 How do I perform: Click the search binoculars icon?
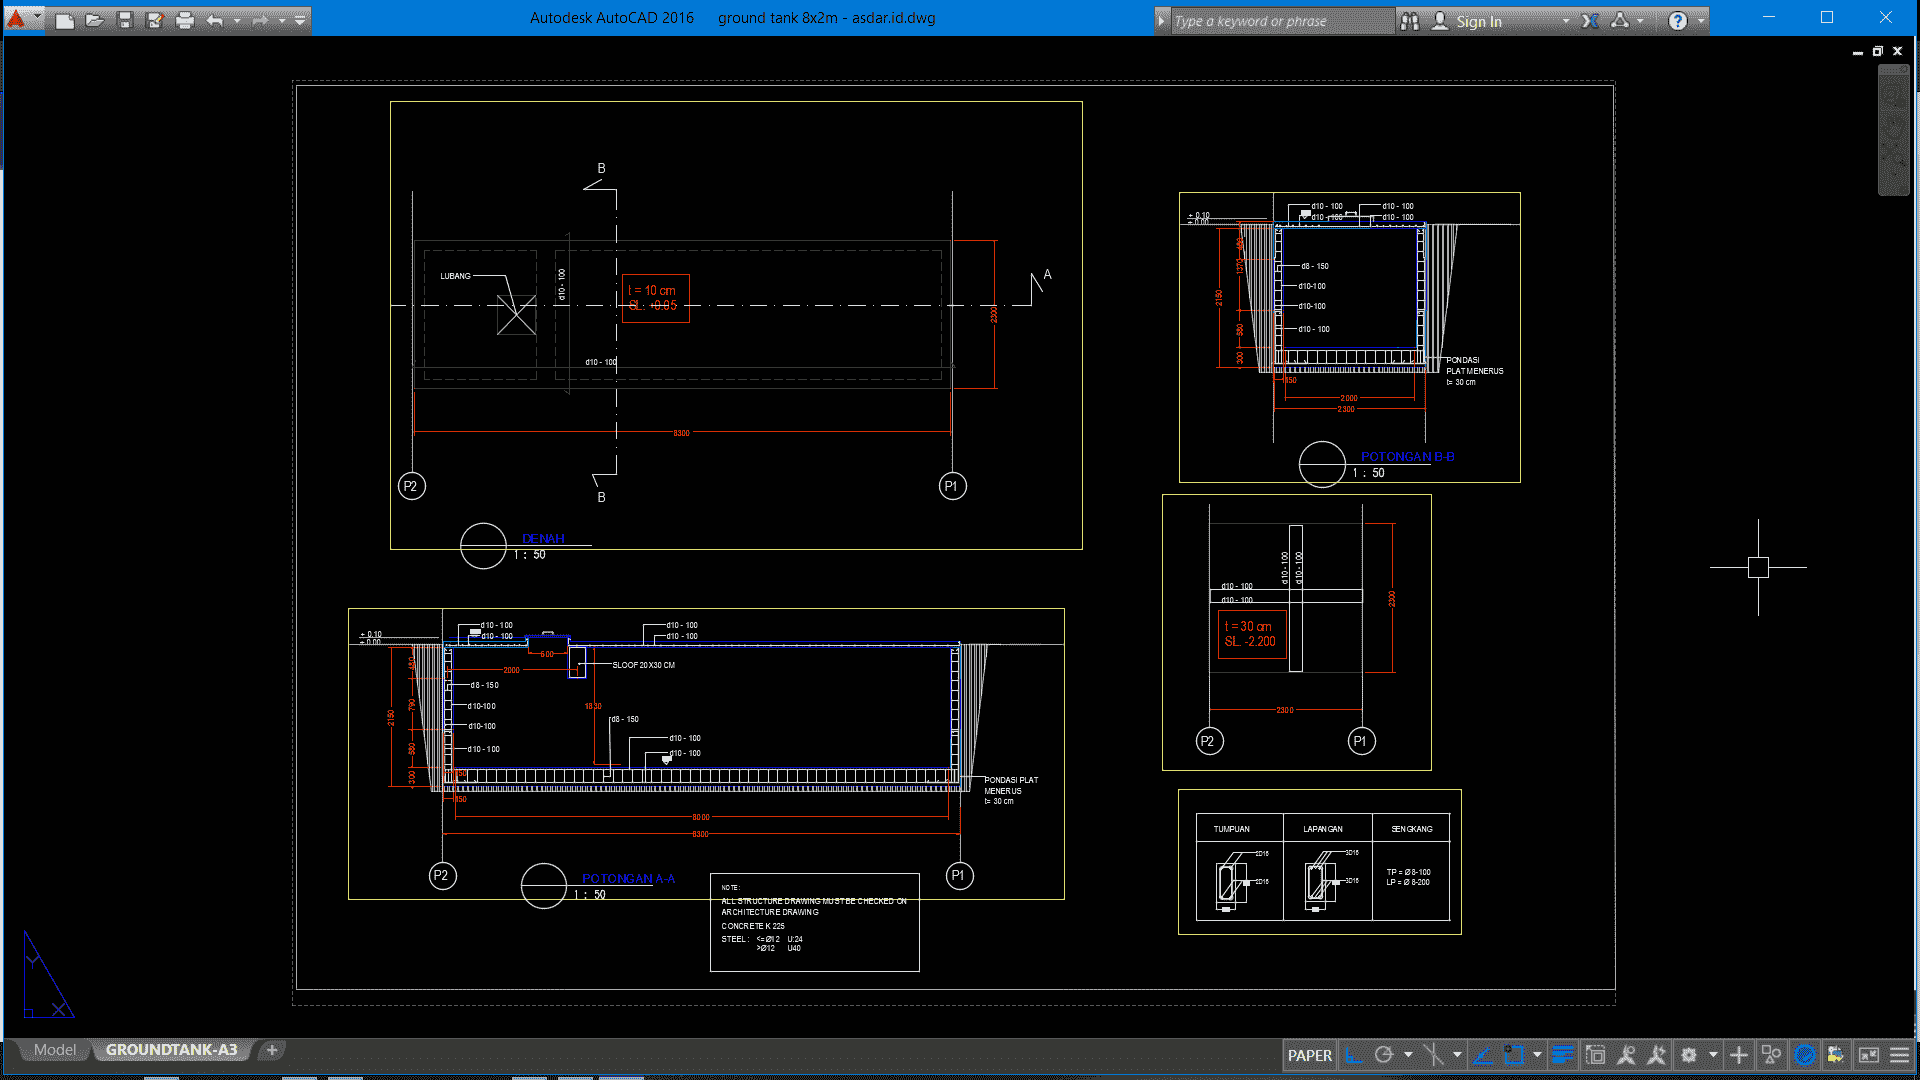(x=1410, y=21)
